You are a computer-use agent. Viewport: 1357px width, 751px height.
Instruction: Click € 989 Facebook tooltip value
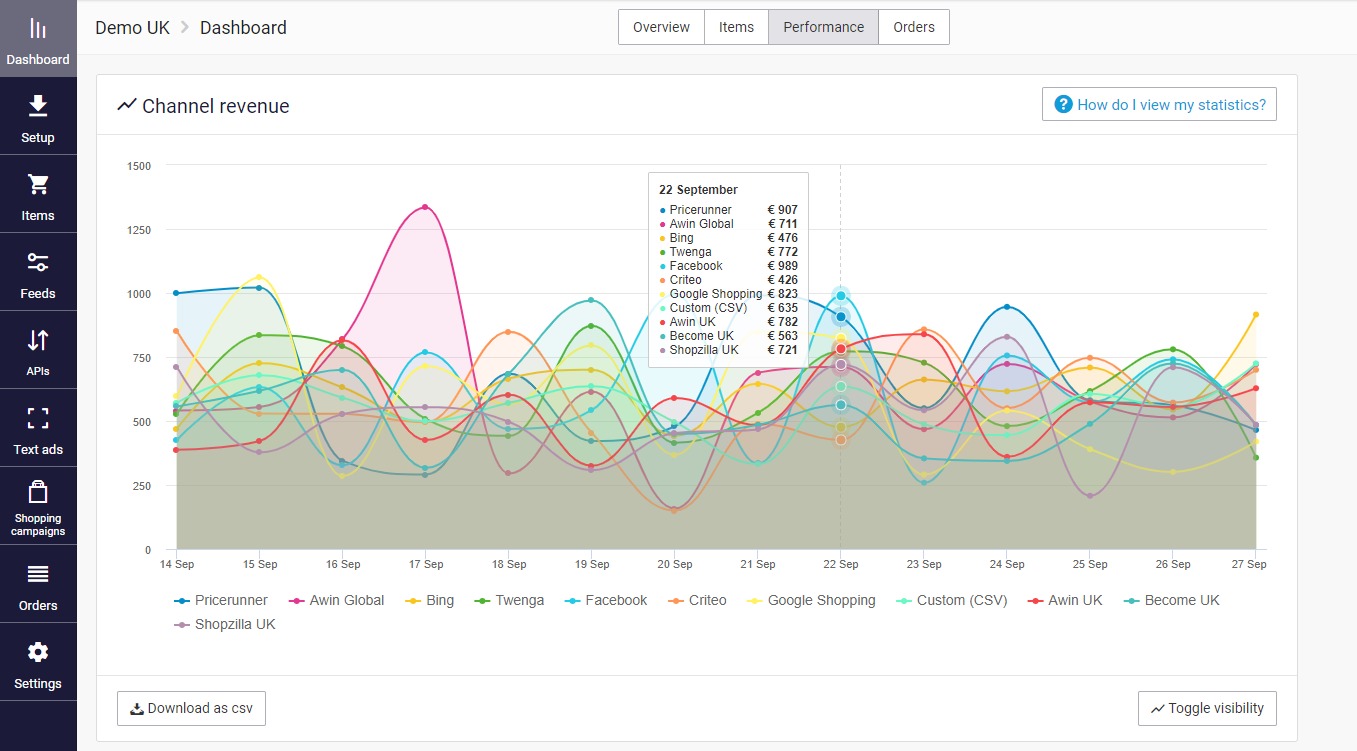(782, 266)
